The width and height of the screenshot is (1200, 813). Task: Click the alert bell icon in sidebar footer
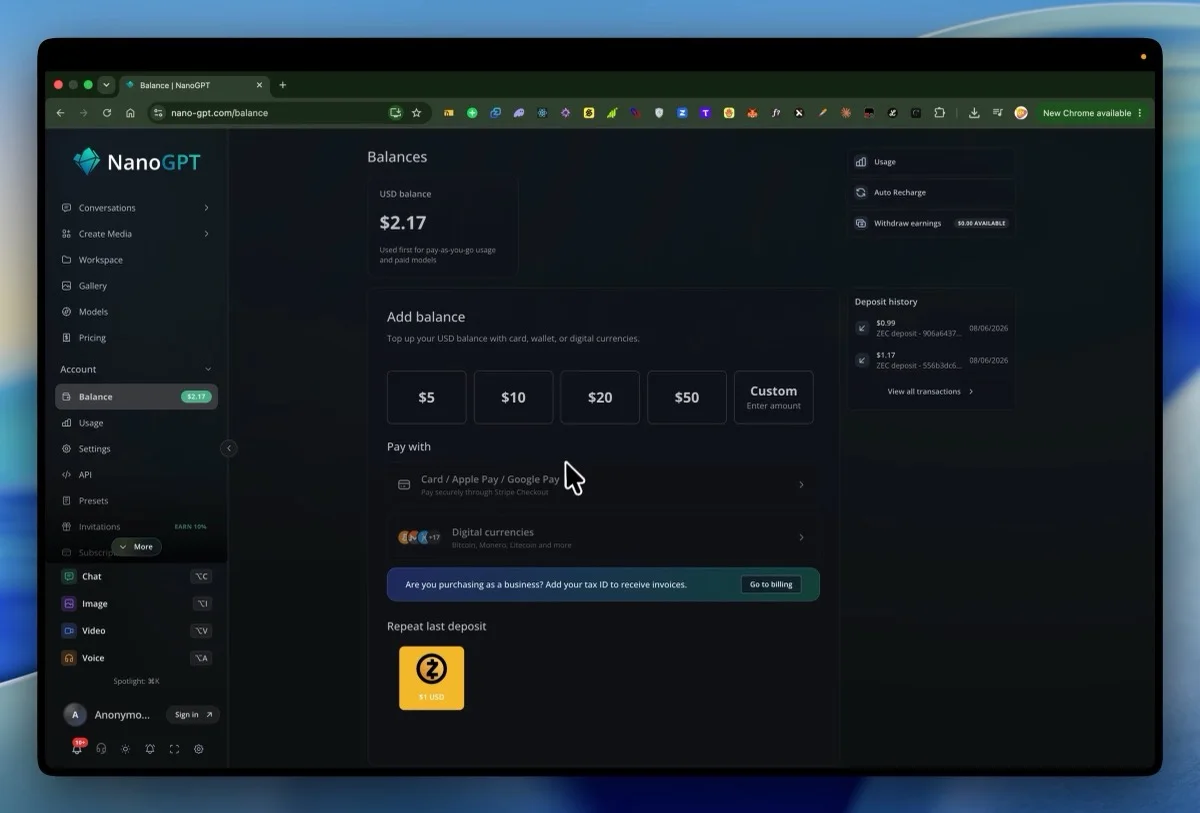point(150,749)
